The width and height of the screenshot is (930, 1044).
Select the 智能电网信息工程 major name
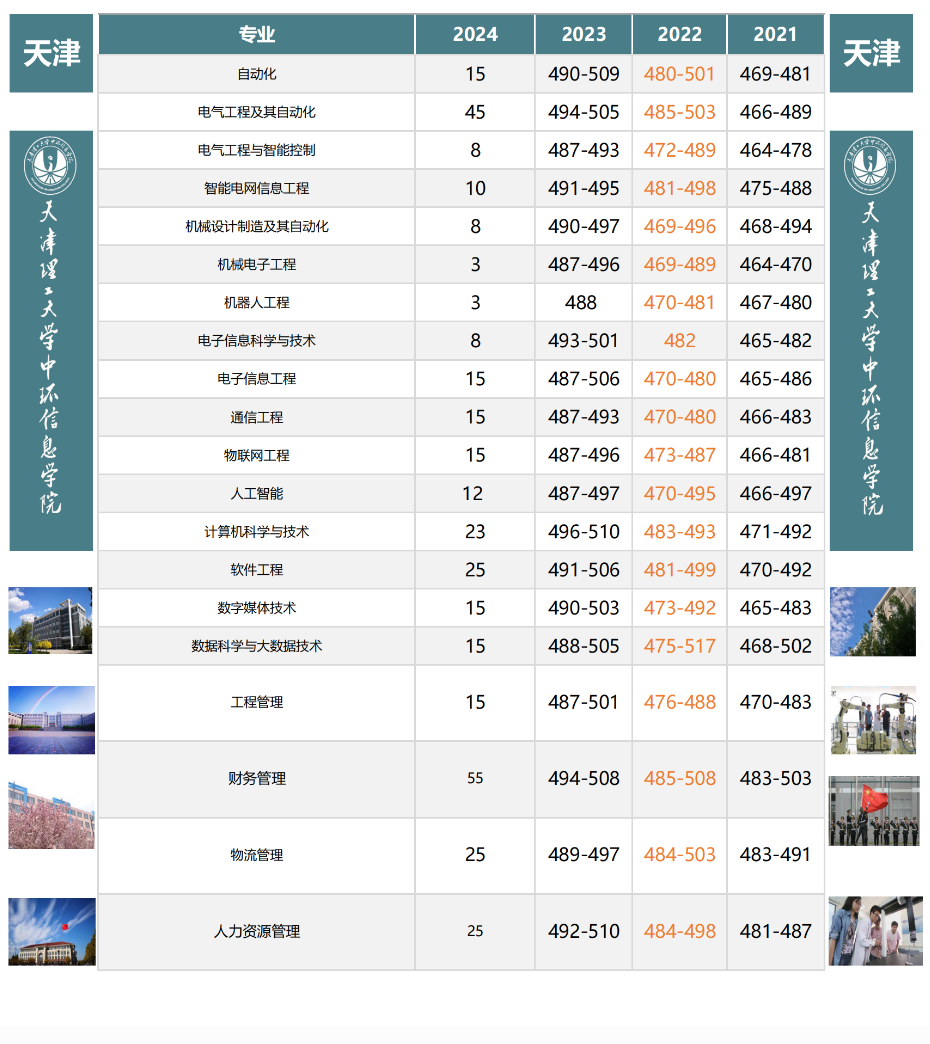pyautogui.click(x=257, y=188)
